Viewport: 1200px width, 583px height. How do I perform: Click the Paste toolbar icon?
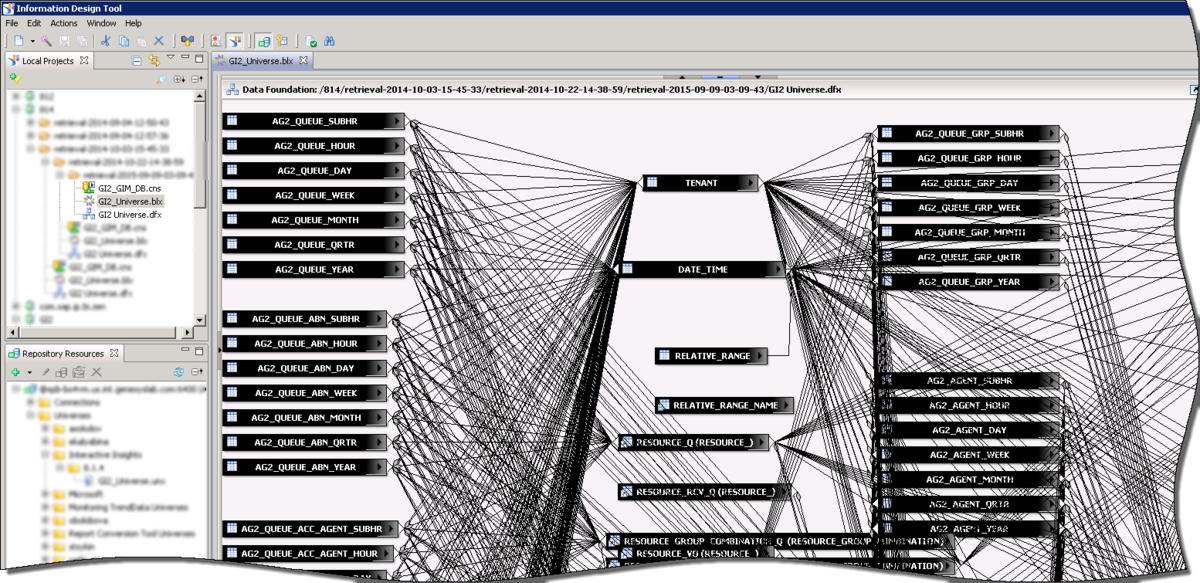[141, 41]
